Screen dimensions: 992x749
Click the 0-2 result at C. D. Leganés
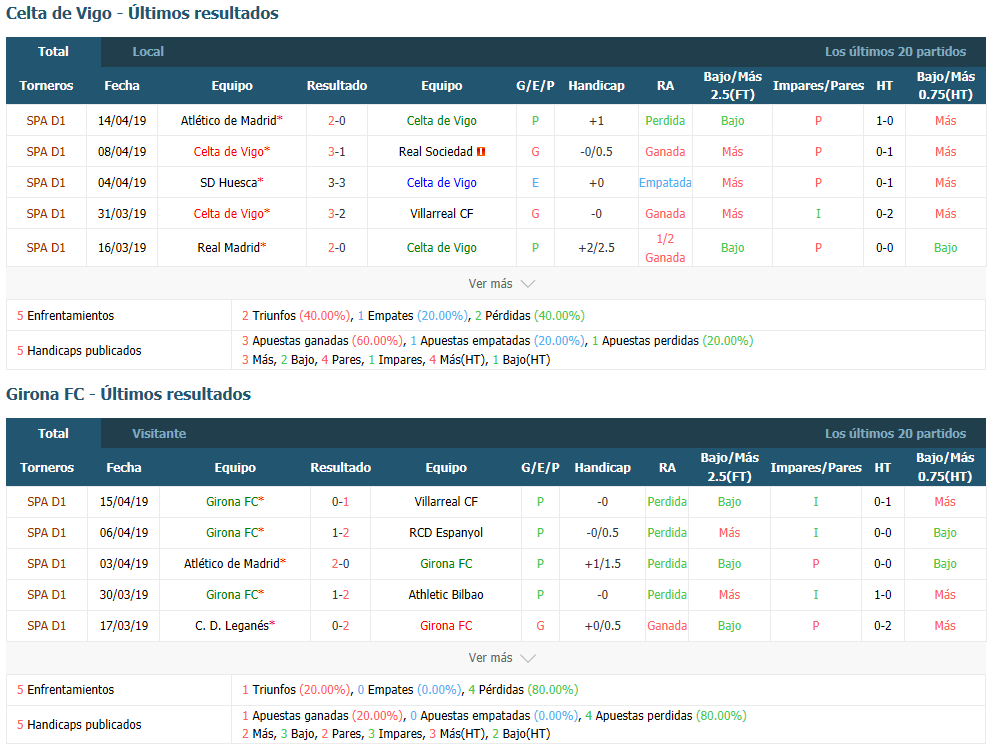coord(340,626)
